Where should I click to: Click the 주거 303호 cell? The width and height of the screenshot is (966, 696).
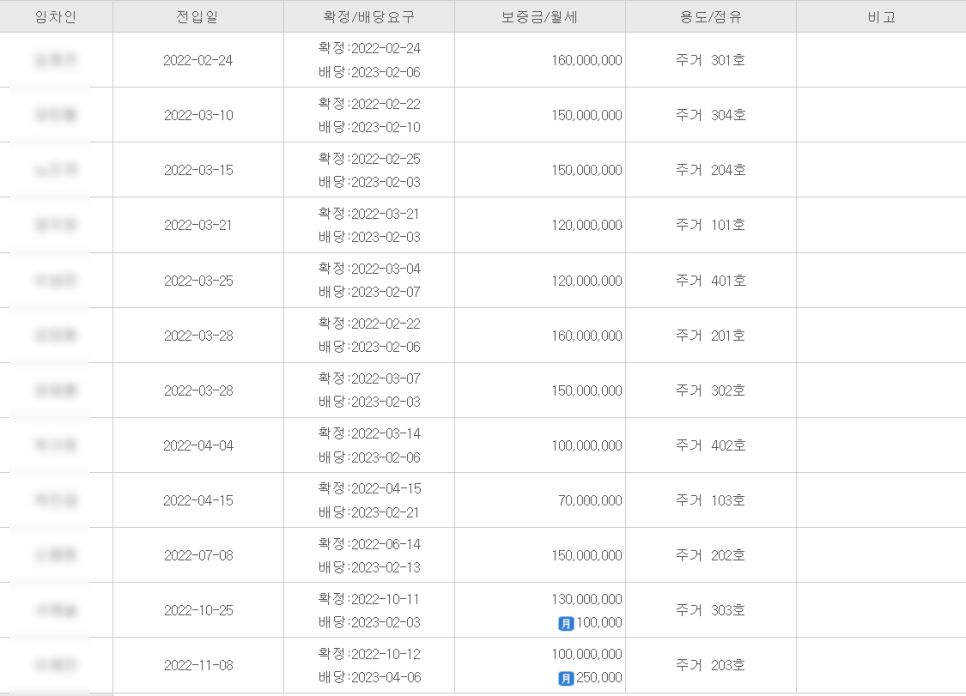pyautogui.click(x=710, y=610)
